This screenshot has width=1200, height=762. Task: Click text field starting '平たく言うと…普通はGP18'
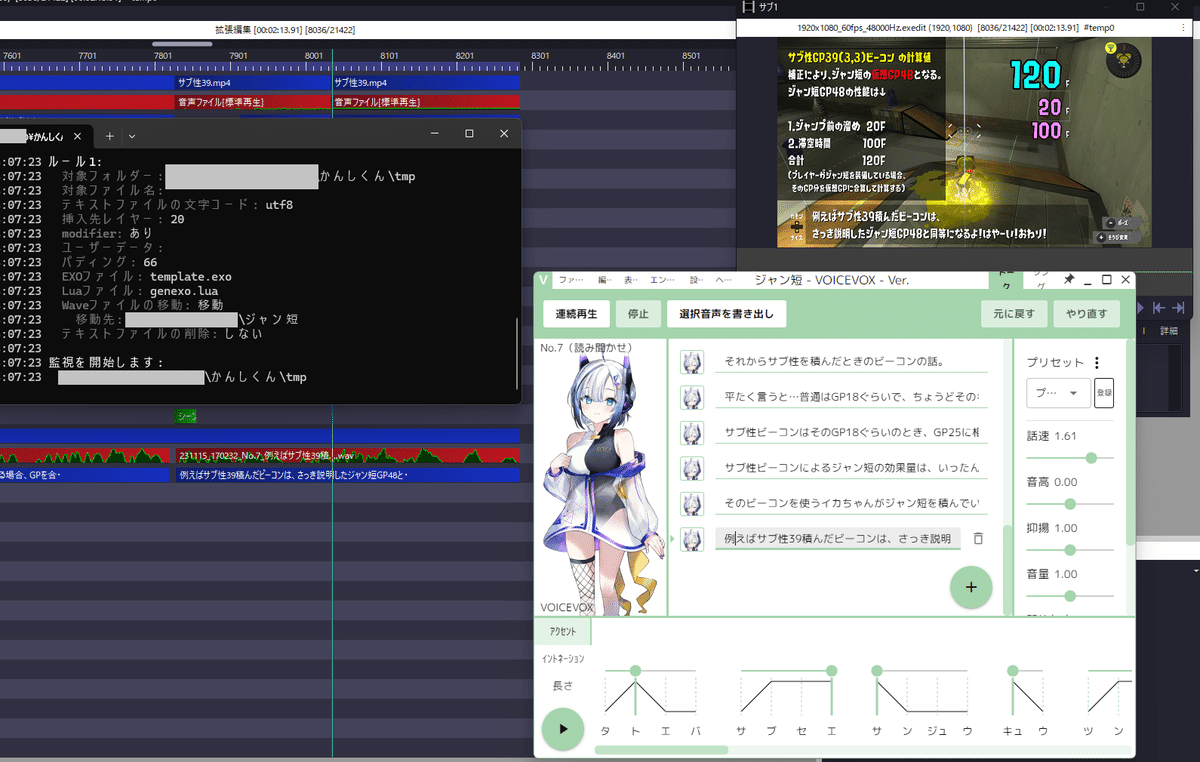(x=851, y=397)
